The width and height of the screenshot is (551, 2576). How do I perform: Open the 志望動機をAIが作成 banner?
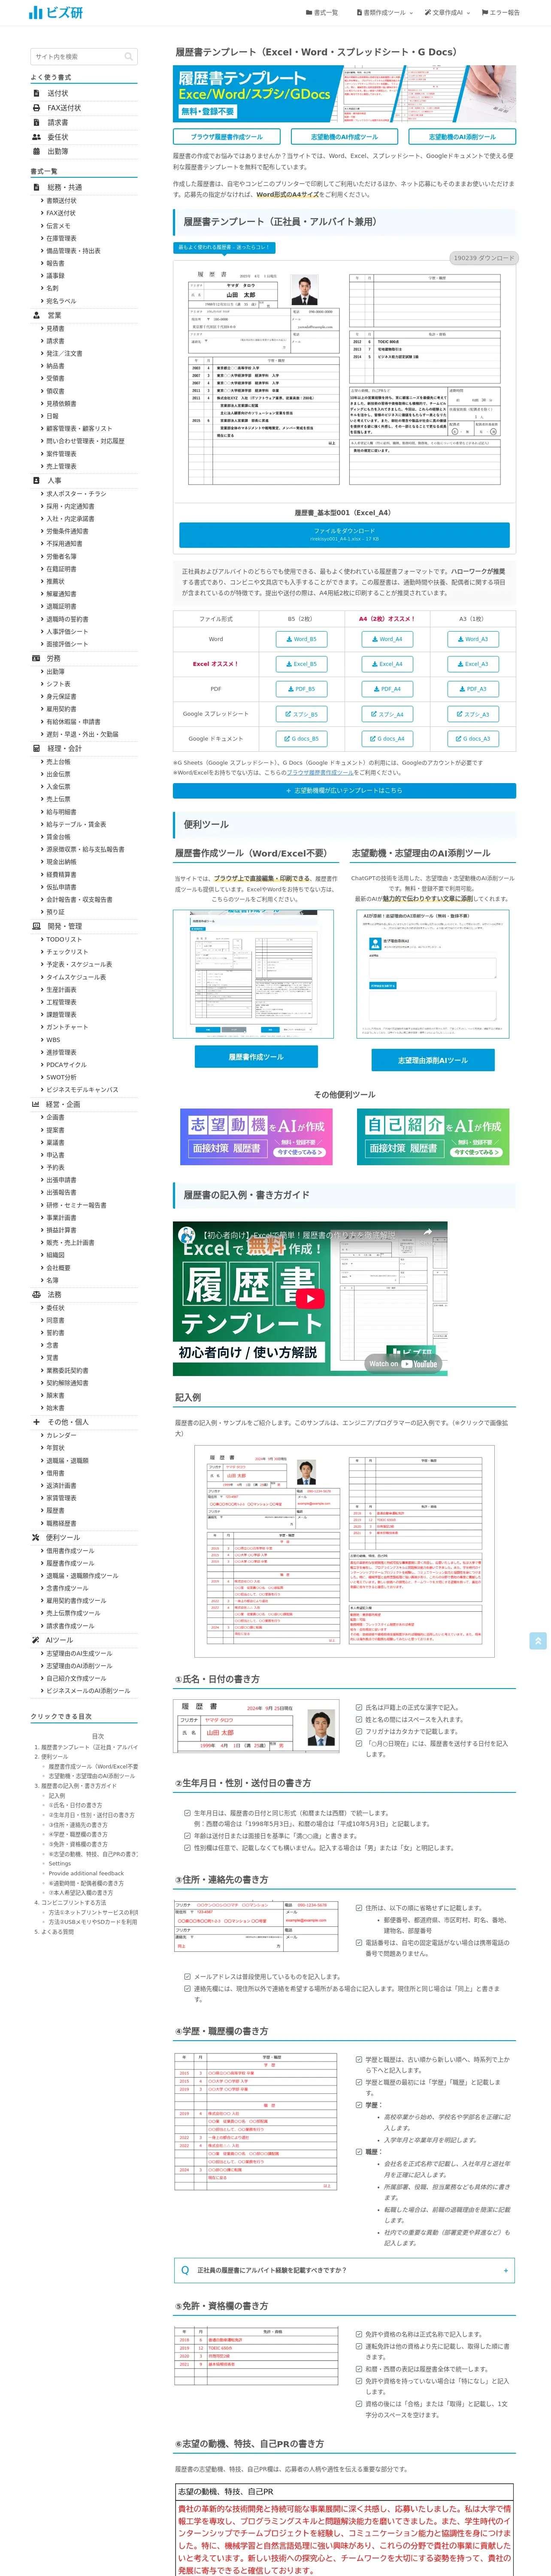point(256,1137)
